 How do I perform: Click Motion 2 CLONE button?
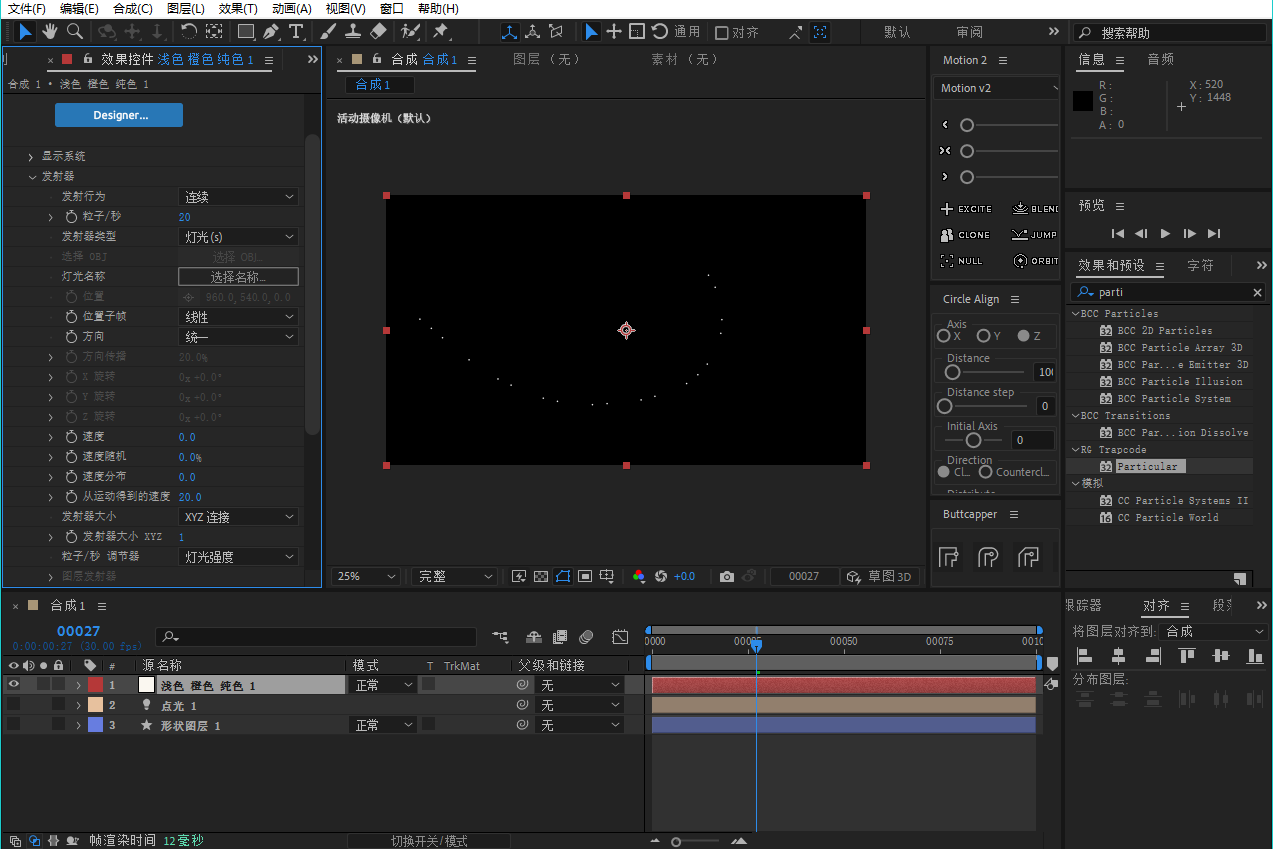click(966, 235)
